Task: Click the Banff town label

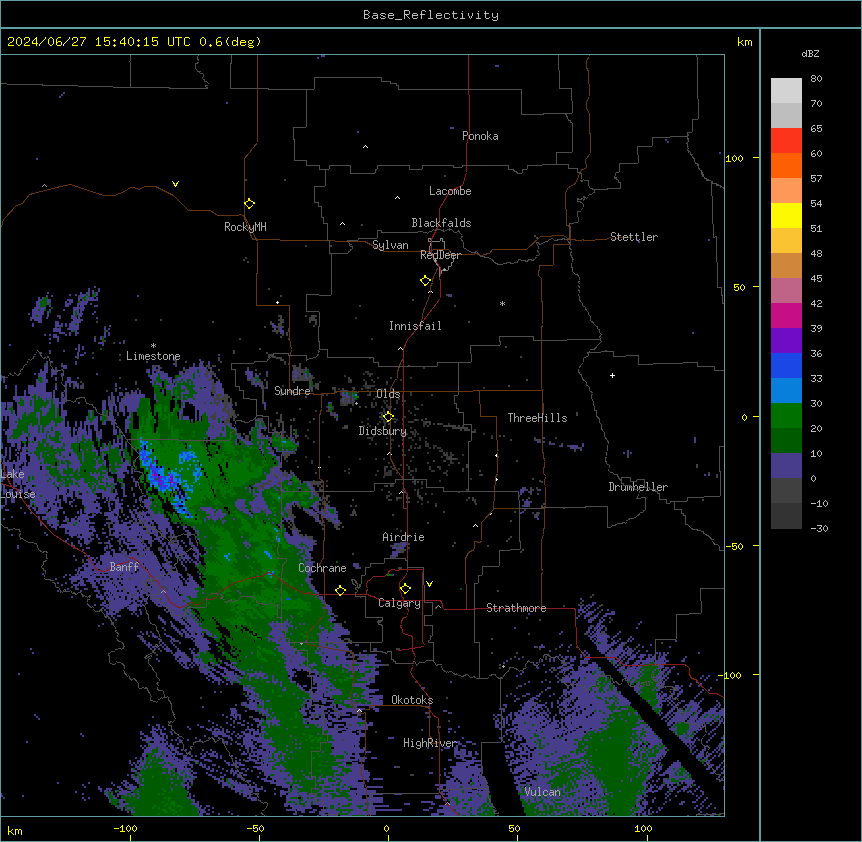Action: 124,567
